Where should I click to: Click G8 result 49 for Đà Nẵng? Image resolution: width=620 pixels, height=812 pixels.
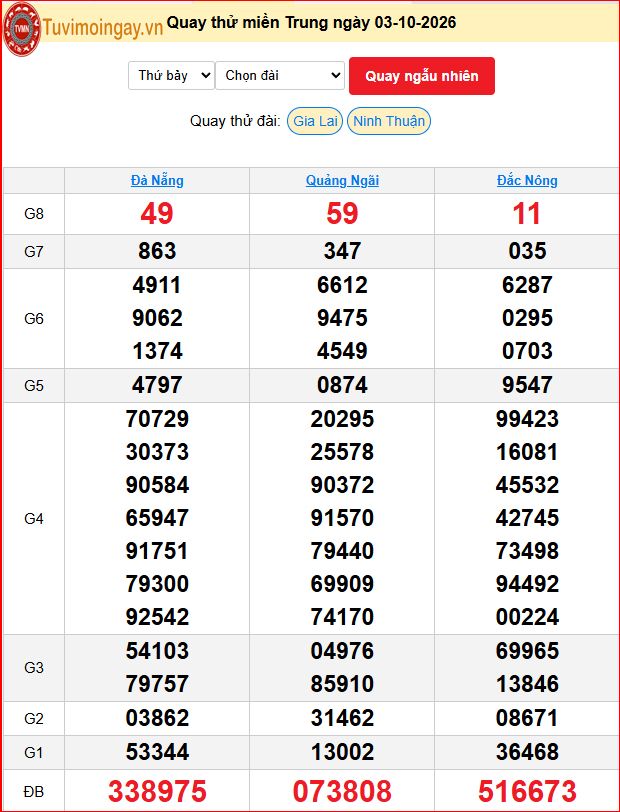pos(157,213)
